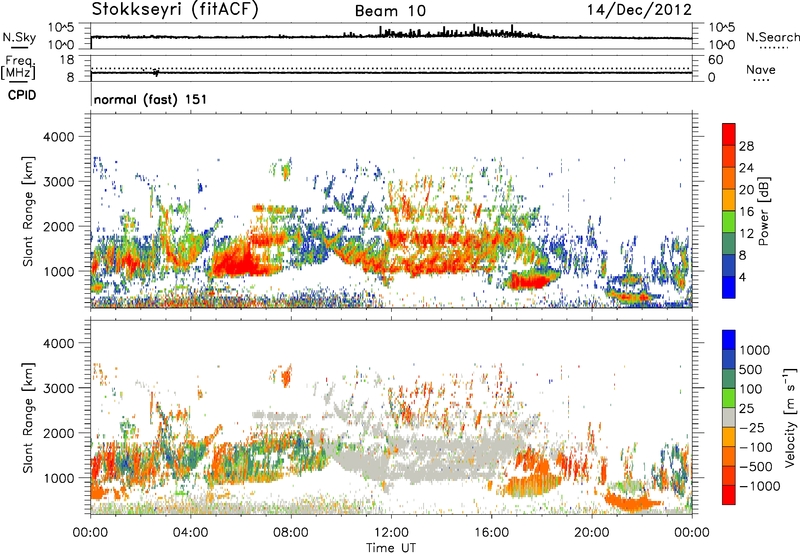Image resolution: width=800 pixels, height=554 pixels.
Task: Click the 3000 tick on velocity panel
Action: [58, 388]
